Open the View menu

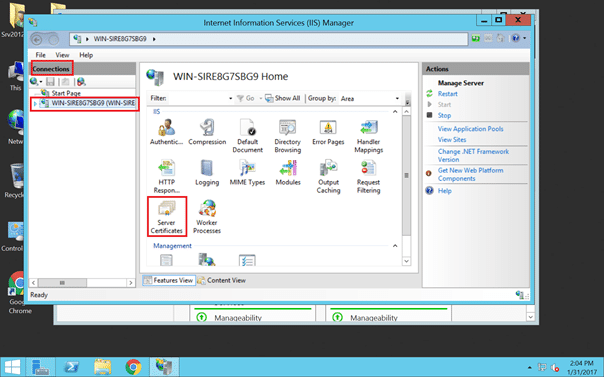(x=62, y=55)
